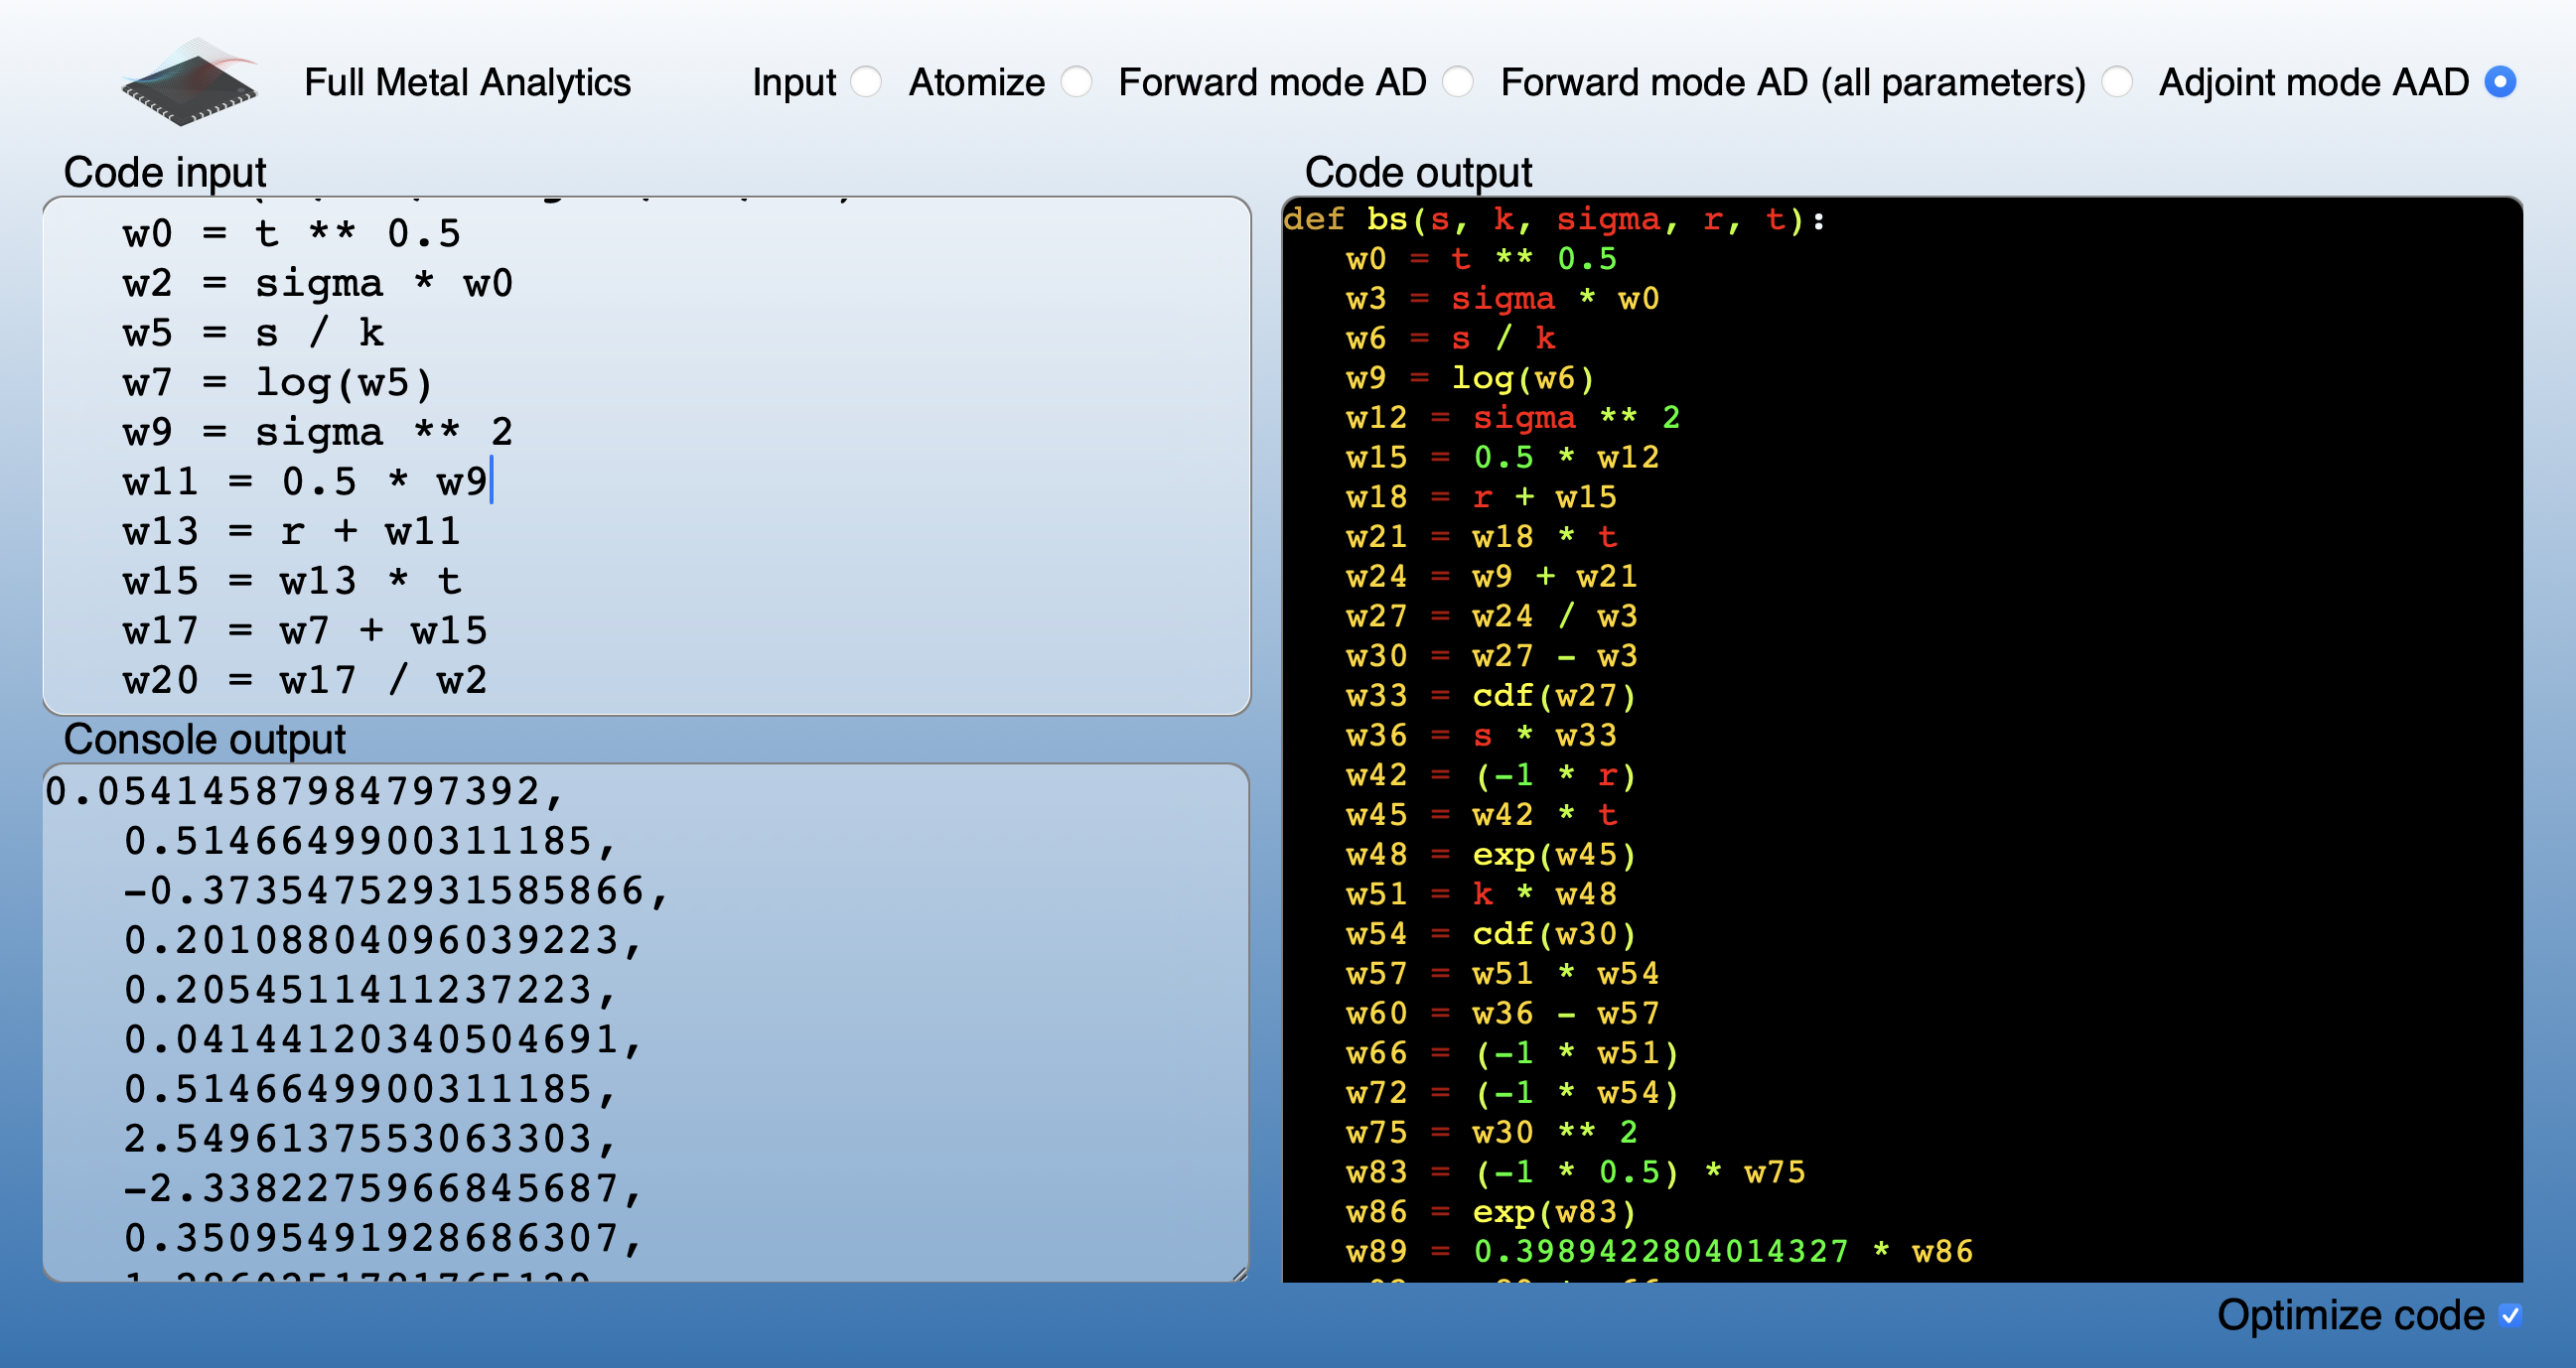The width and height of the screenshot is (2576, 1368).
Task: Click the w0 line in code input
Action: pos(291,234)
